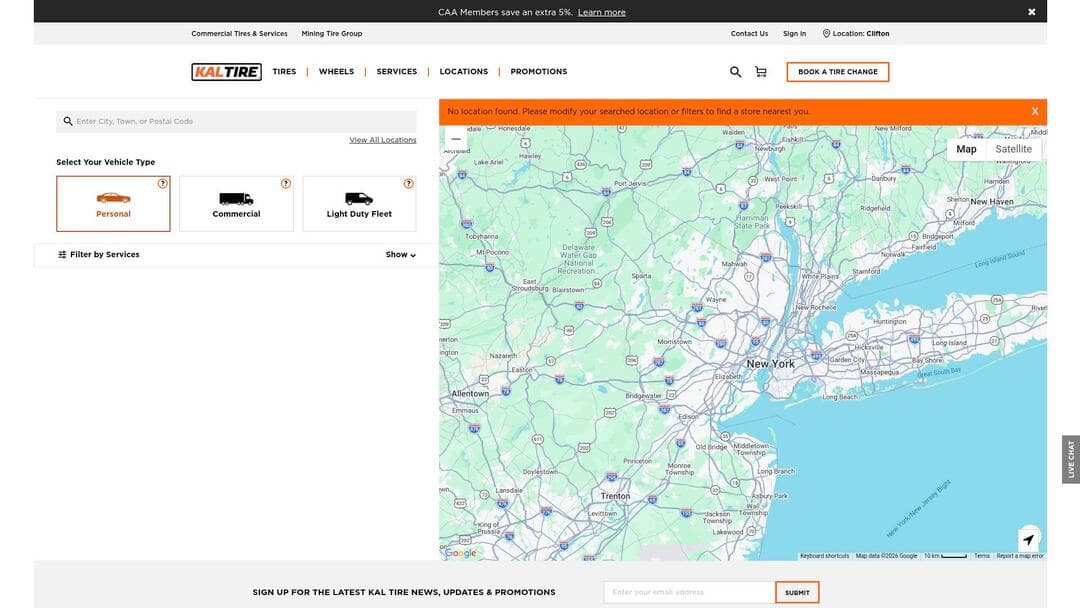Switch the map to Satellite view
The width and height of the screenshot is (1080, 608).
1013,147
